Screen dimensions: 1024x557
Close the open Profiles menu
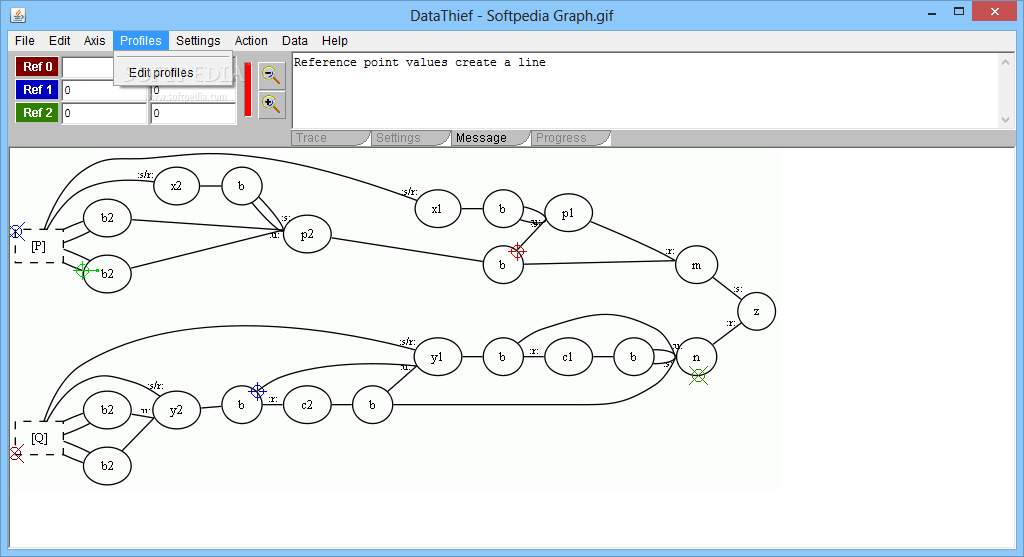coord(140,40)
